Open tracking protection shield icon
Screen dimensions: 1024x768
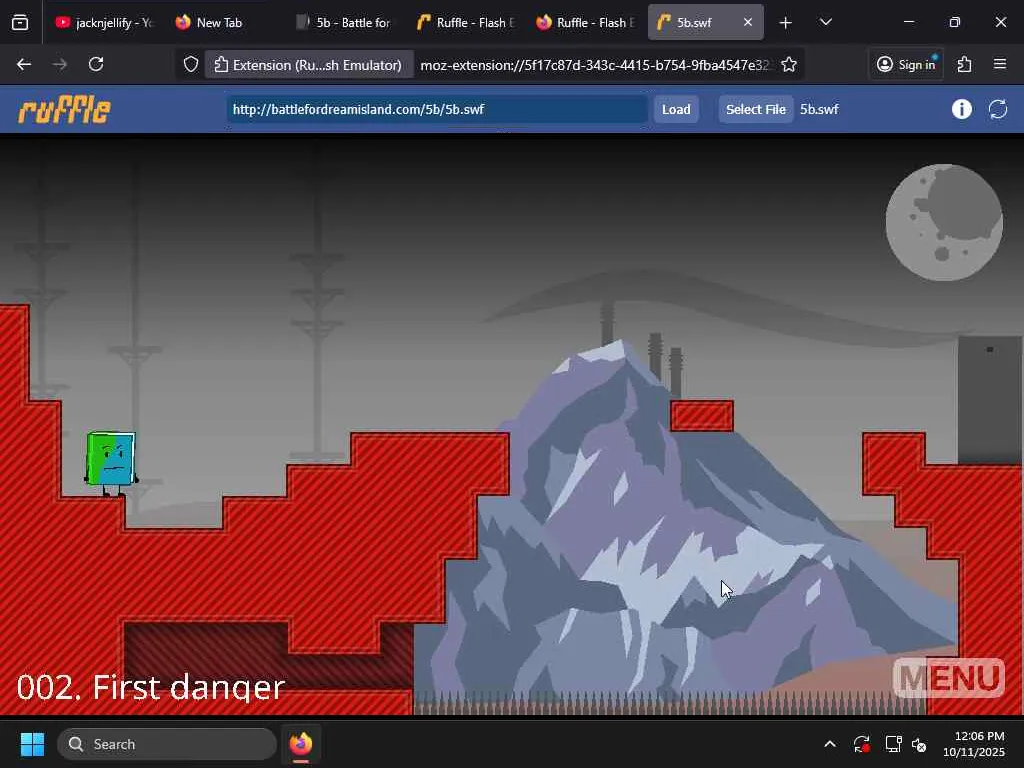[191, 65]
